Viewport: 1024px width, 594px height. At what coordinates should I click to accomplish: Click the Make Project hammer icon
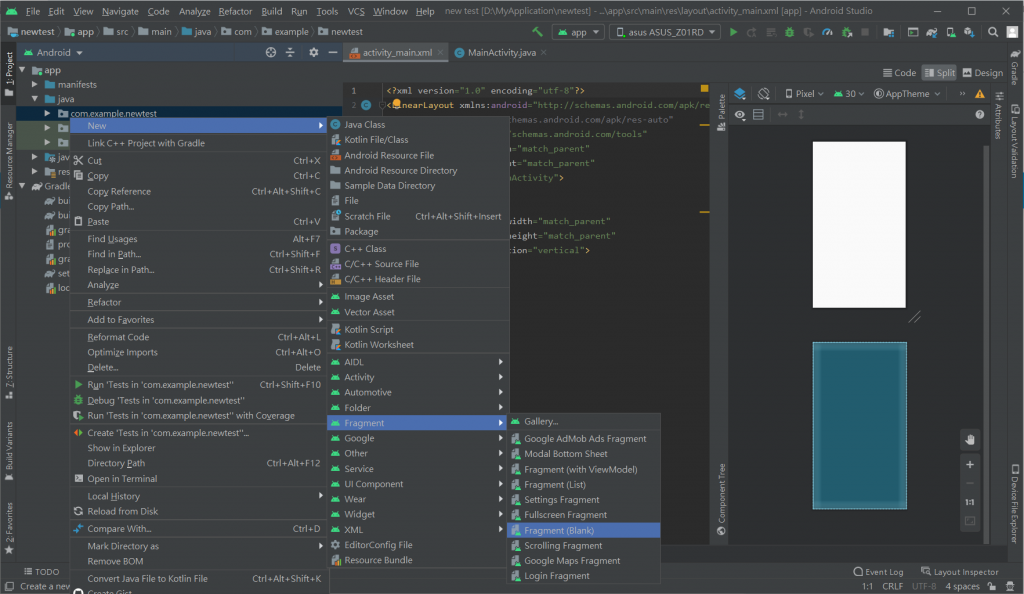(539, 32)
